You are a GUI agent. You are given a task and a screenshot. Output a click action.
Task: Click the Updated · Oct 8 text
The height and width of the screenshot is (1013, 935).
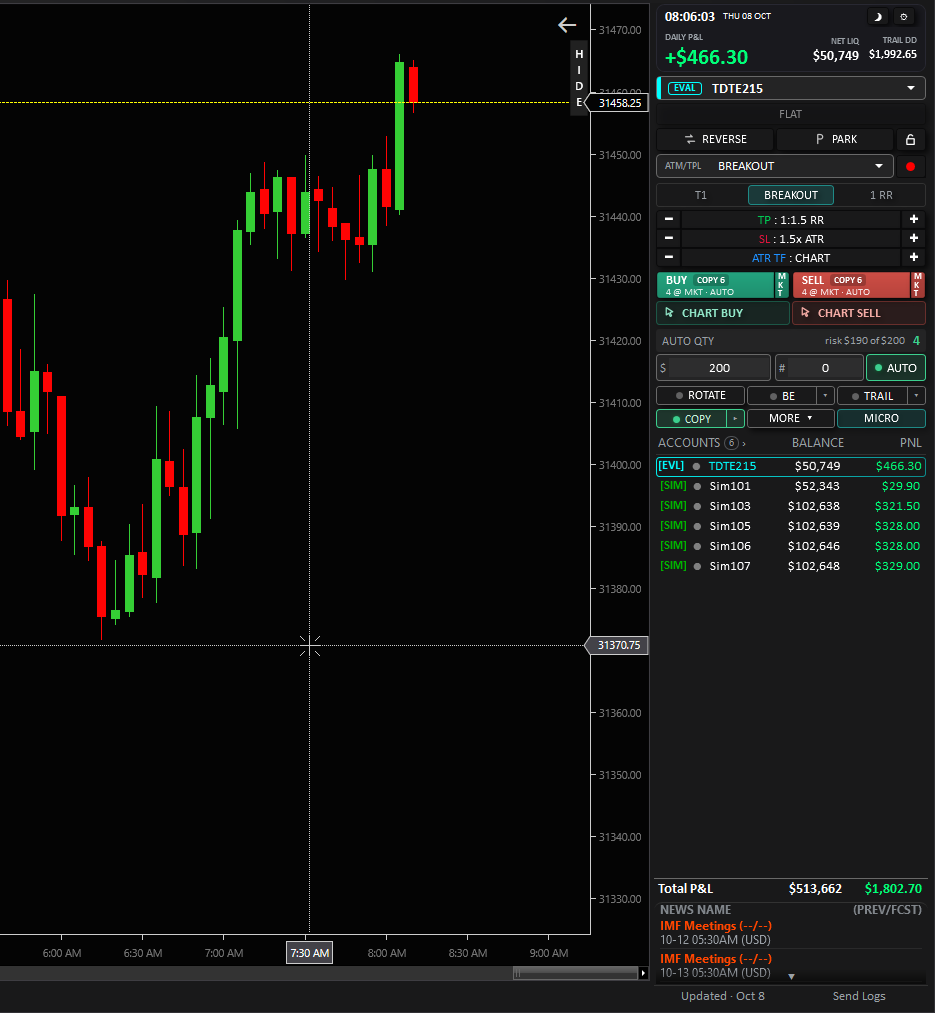click(x=722, y=996)
